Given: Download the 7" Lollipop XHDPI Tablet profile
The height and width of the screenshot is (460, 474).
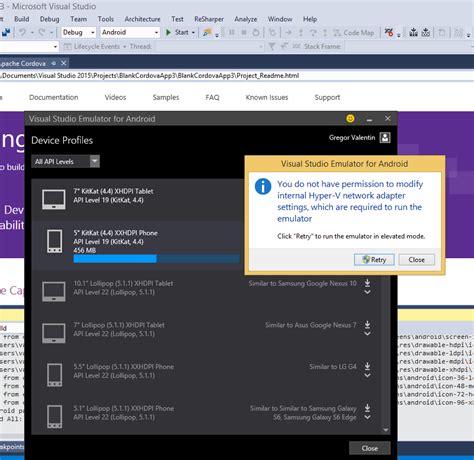Looking at the screenshot, I should click(367, 324).
